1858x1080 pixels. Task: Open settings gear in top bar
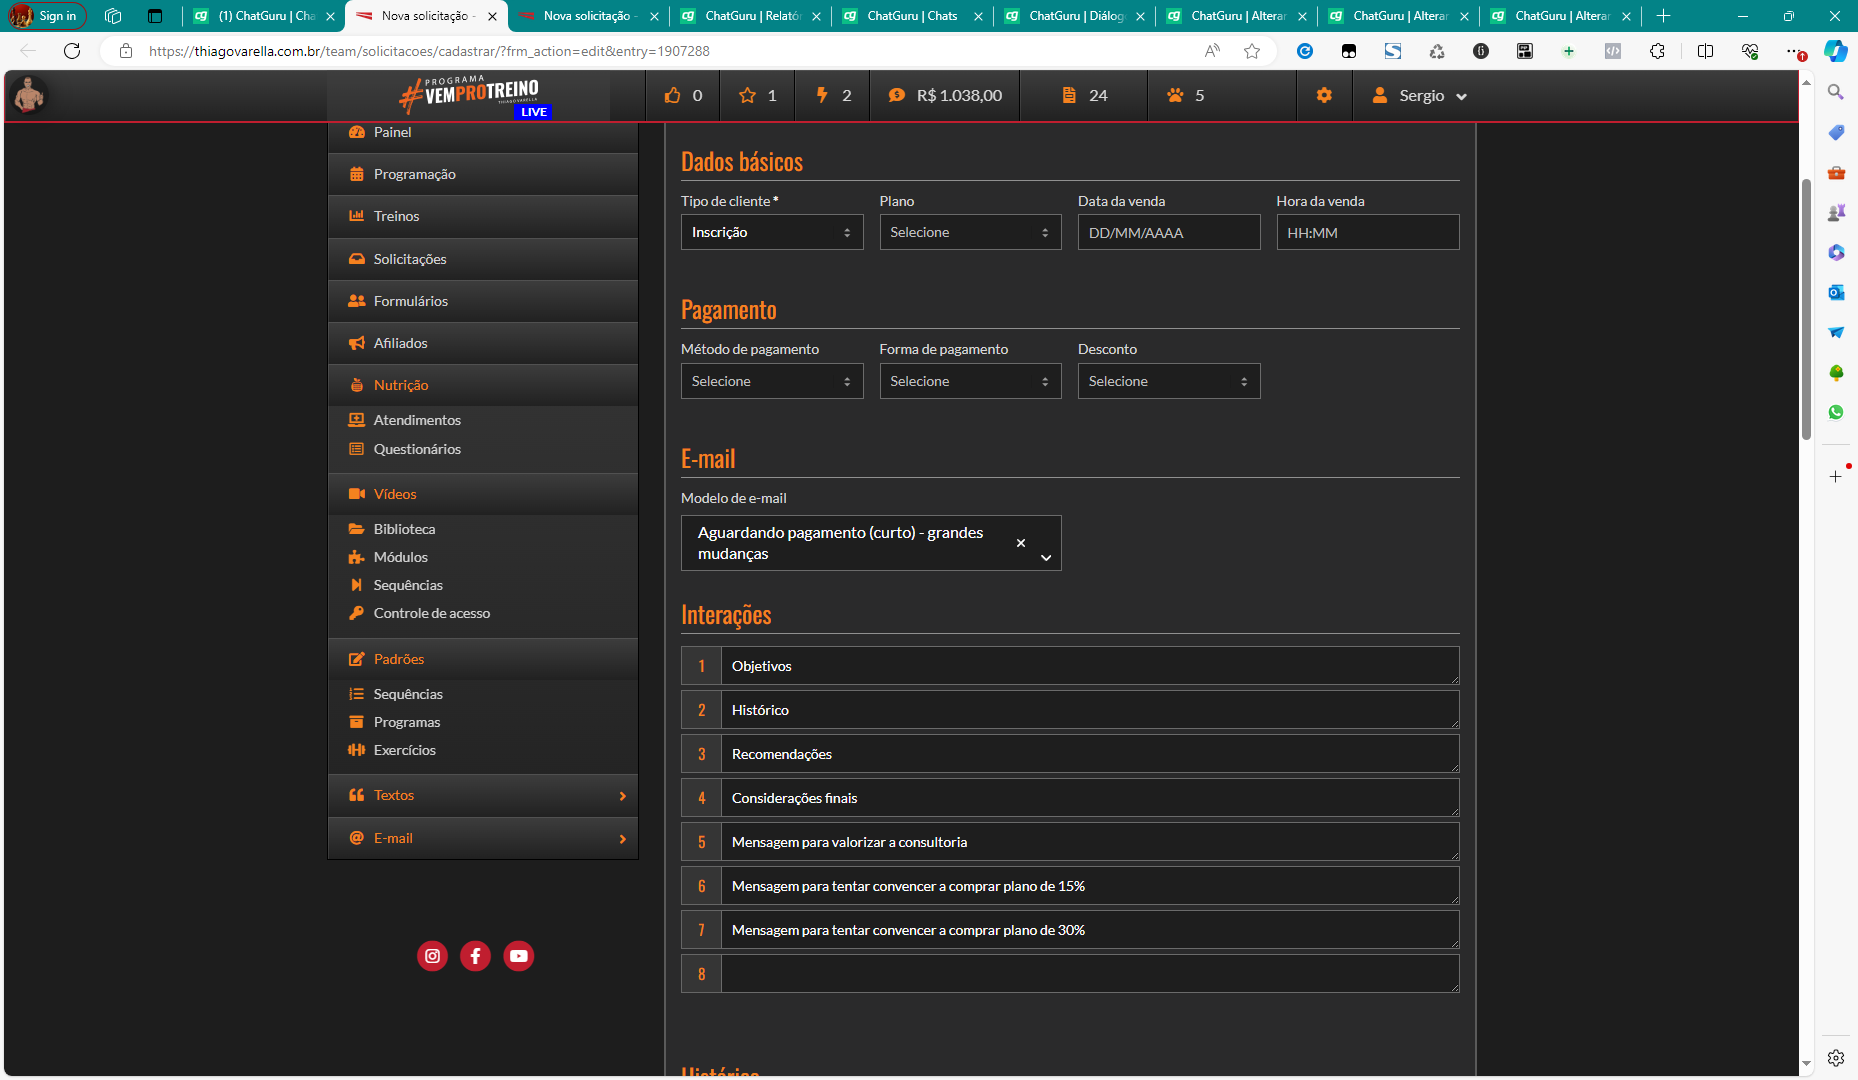click(x=1324, y=95)
